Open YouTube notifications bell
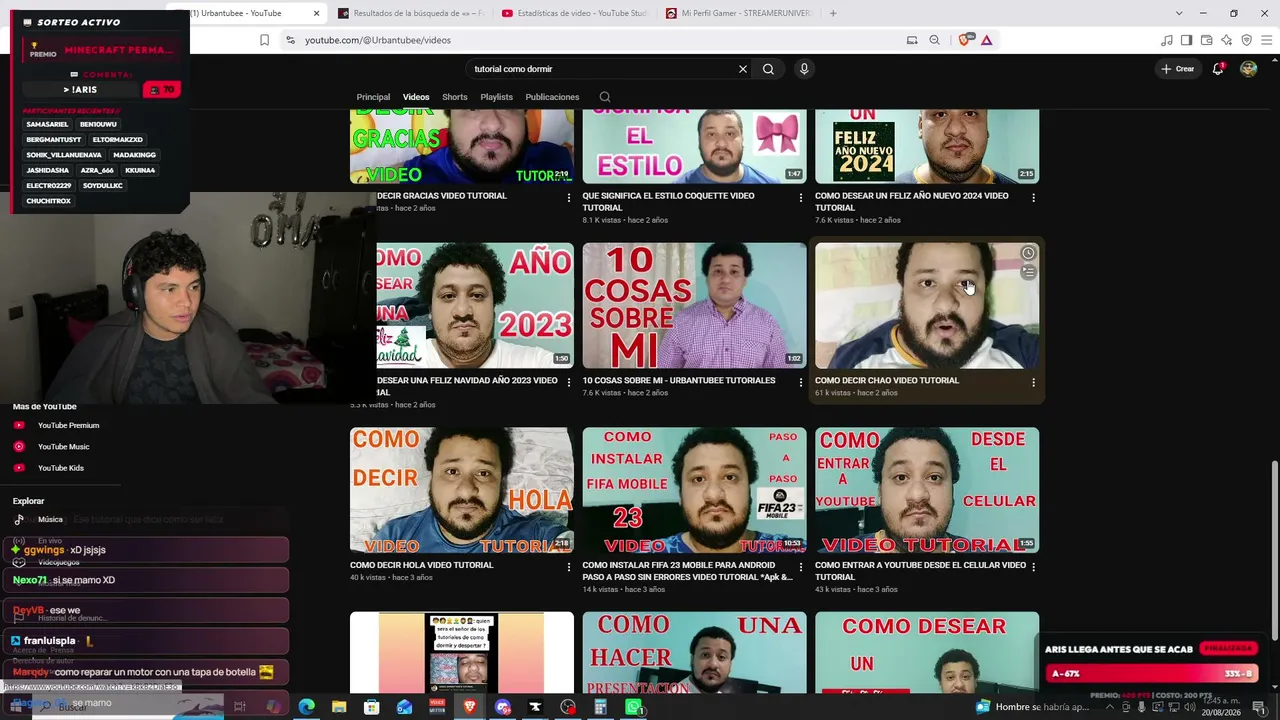 tap(1217, 69)
